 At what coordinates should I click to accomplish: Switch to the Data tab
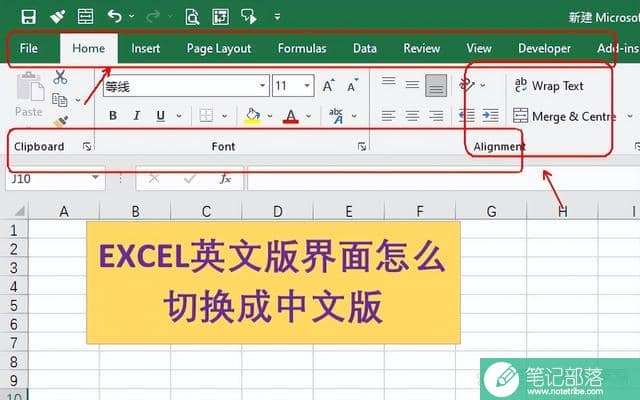click(364, 49)
